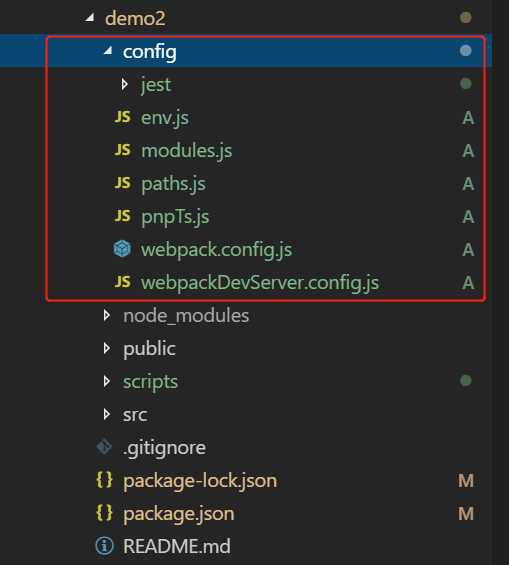Expand the node_modules folder
Image resolution: width=509 pixels, height=565 pixels.
[x=107, y=315]
